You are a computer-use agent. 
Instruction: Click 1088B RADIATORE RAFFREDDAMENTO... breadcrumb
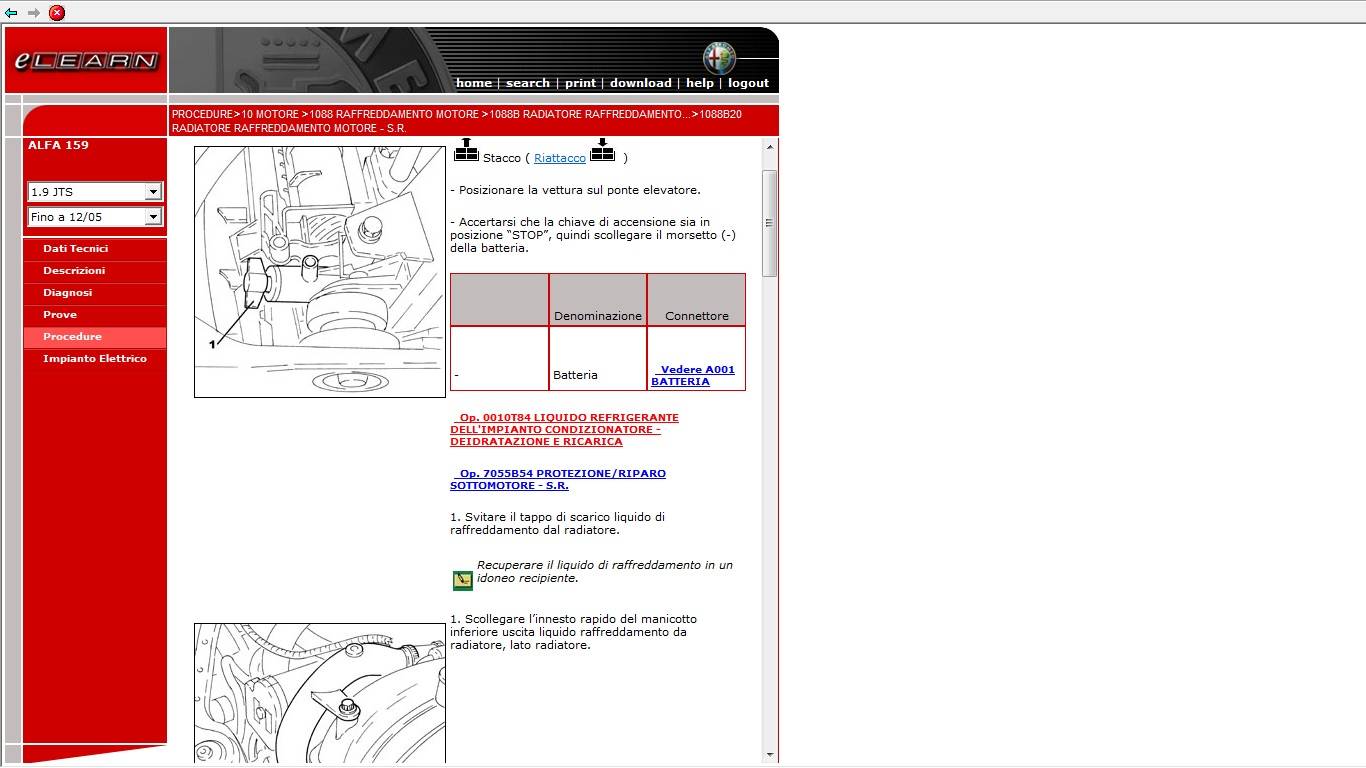pos(590,115)
